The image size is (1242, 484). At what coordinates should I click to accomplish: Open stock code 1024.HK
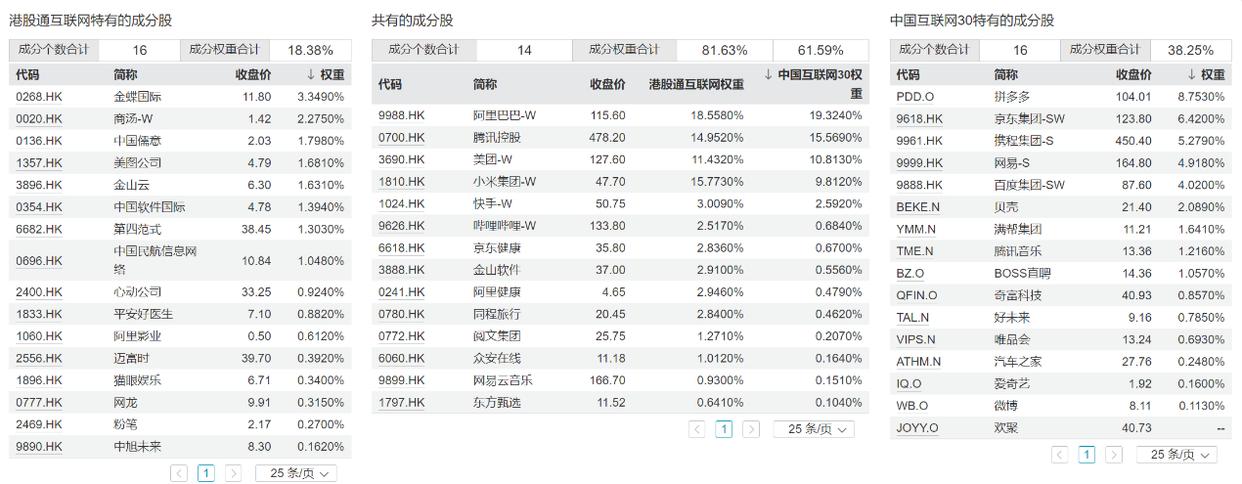click(x=401, y=204)
